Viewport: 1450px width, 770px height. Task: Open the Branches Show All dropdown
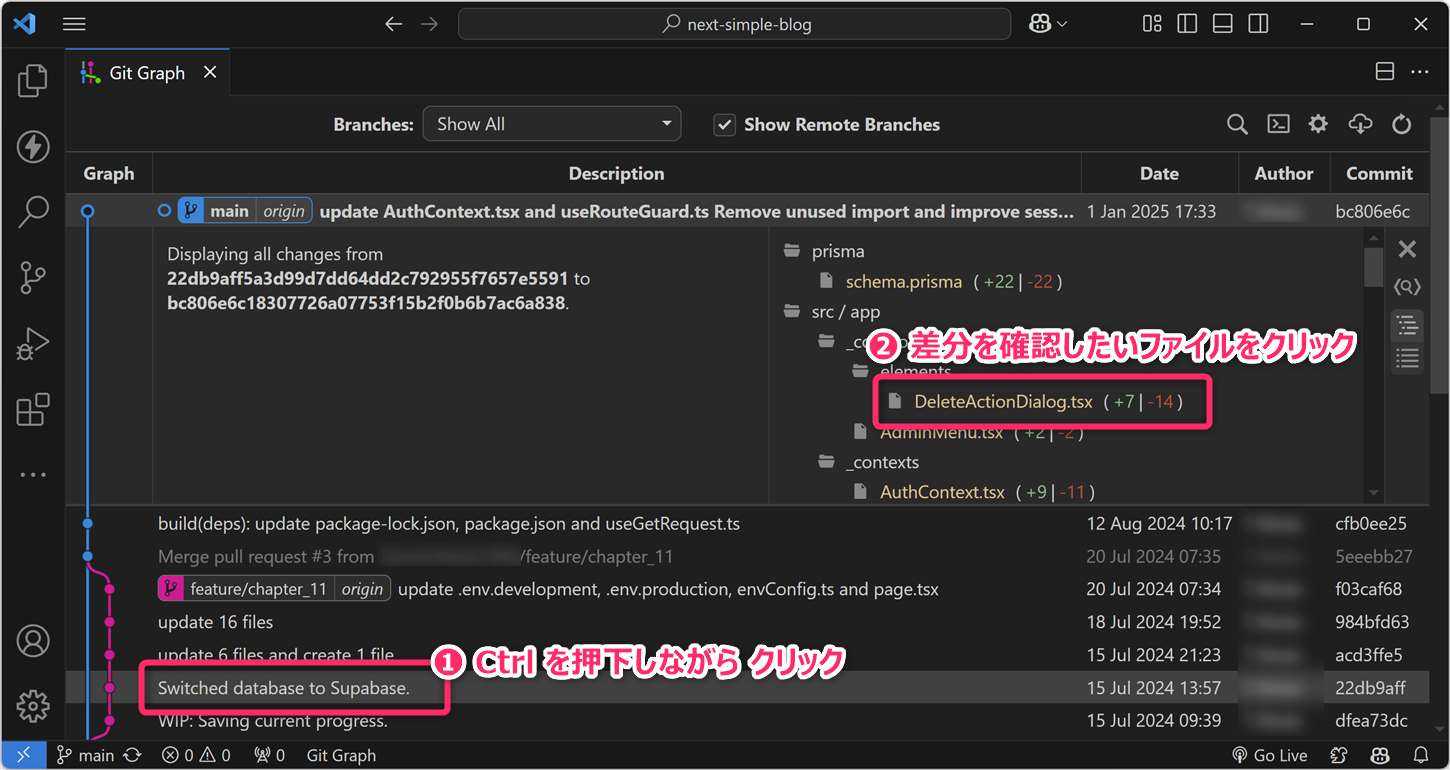point(552,124)
